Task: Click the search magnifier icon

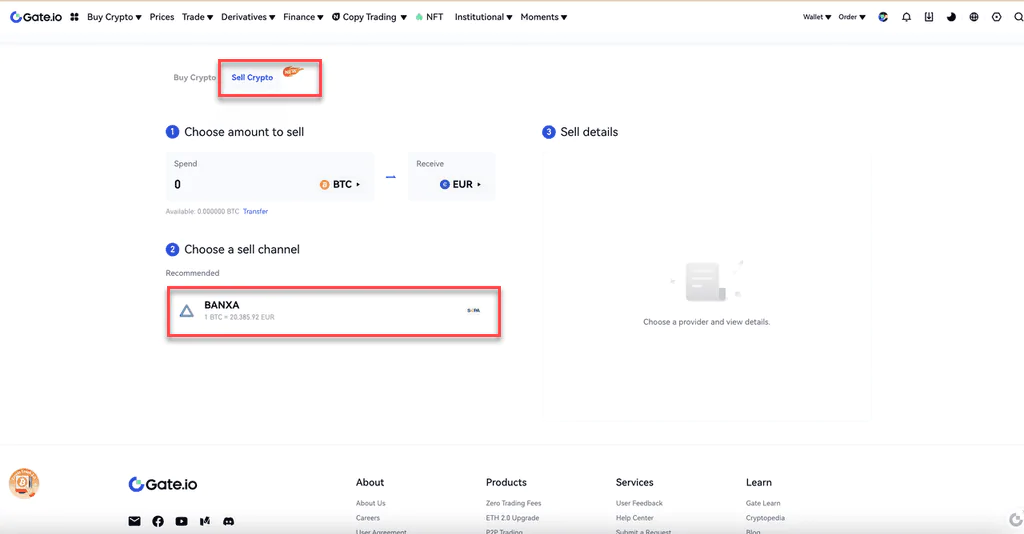Action: coord(1018,17)
